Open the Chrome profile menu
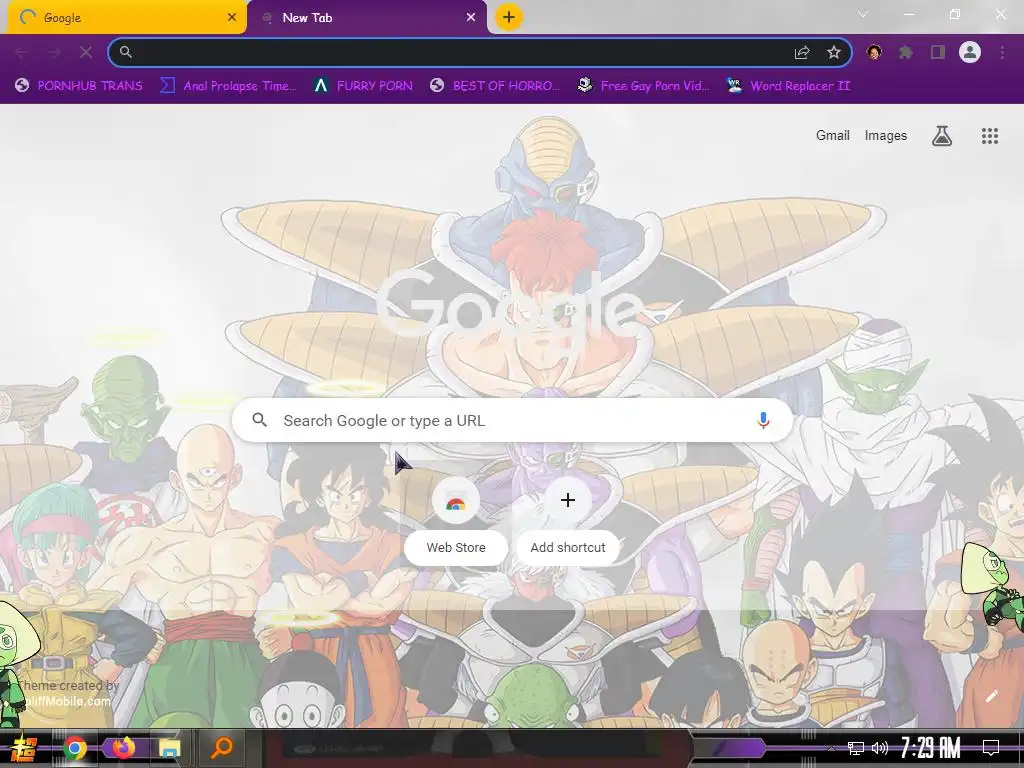The image size is (1024, 768). 970,52
